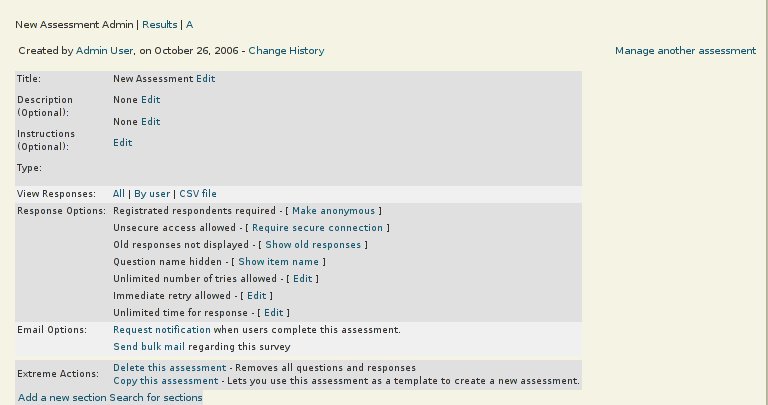Click Manage another assessment
Screen dimensions: 768x405
685,50
